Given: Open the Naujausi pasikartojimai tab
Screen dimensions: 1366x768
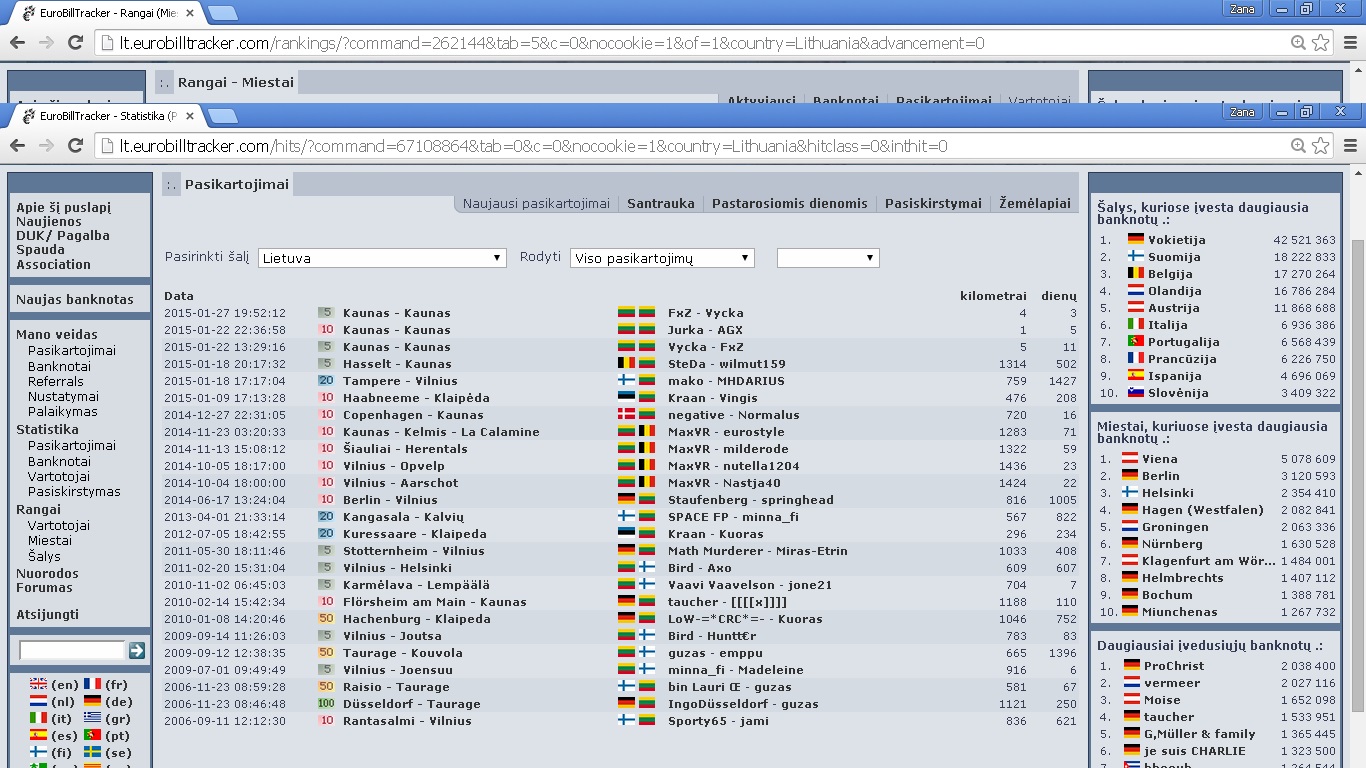Looking at the screenshot, I should click(x=536, y=203).
